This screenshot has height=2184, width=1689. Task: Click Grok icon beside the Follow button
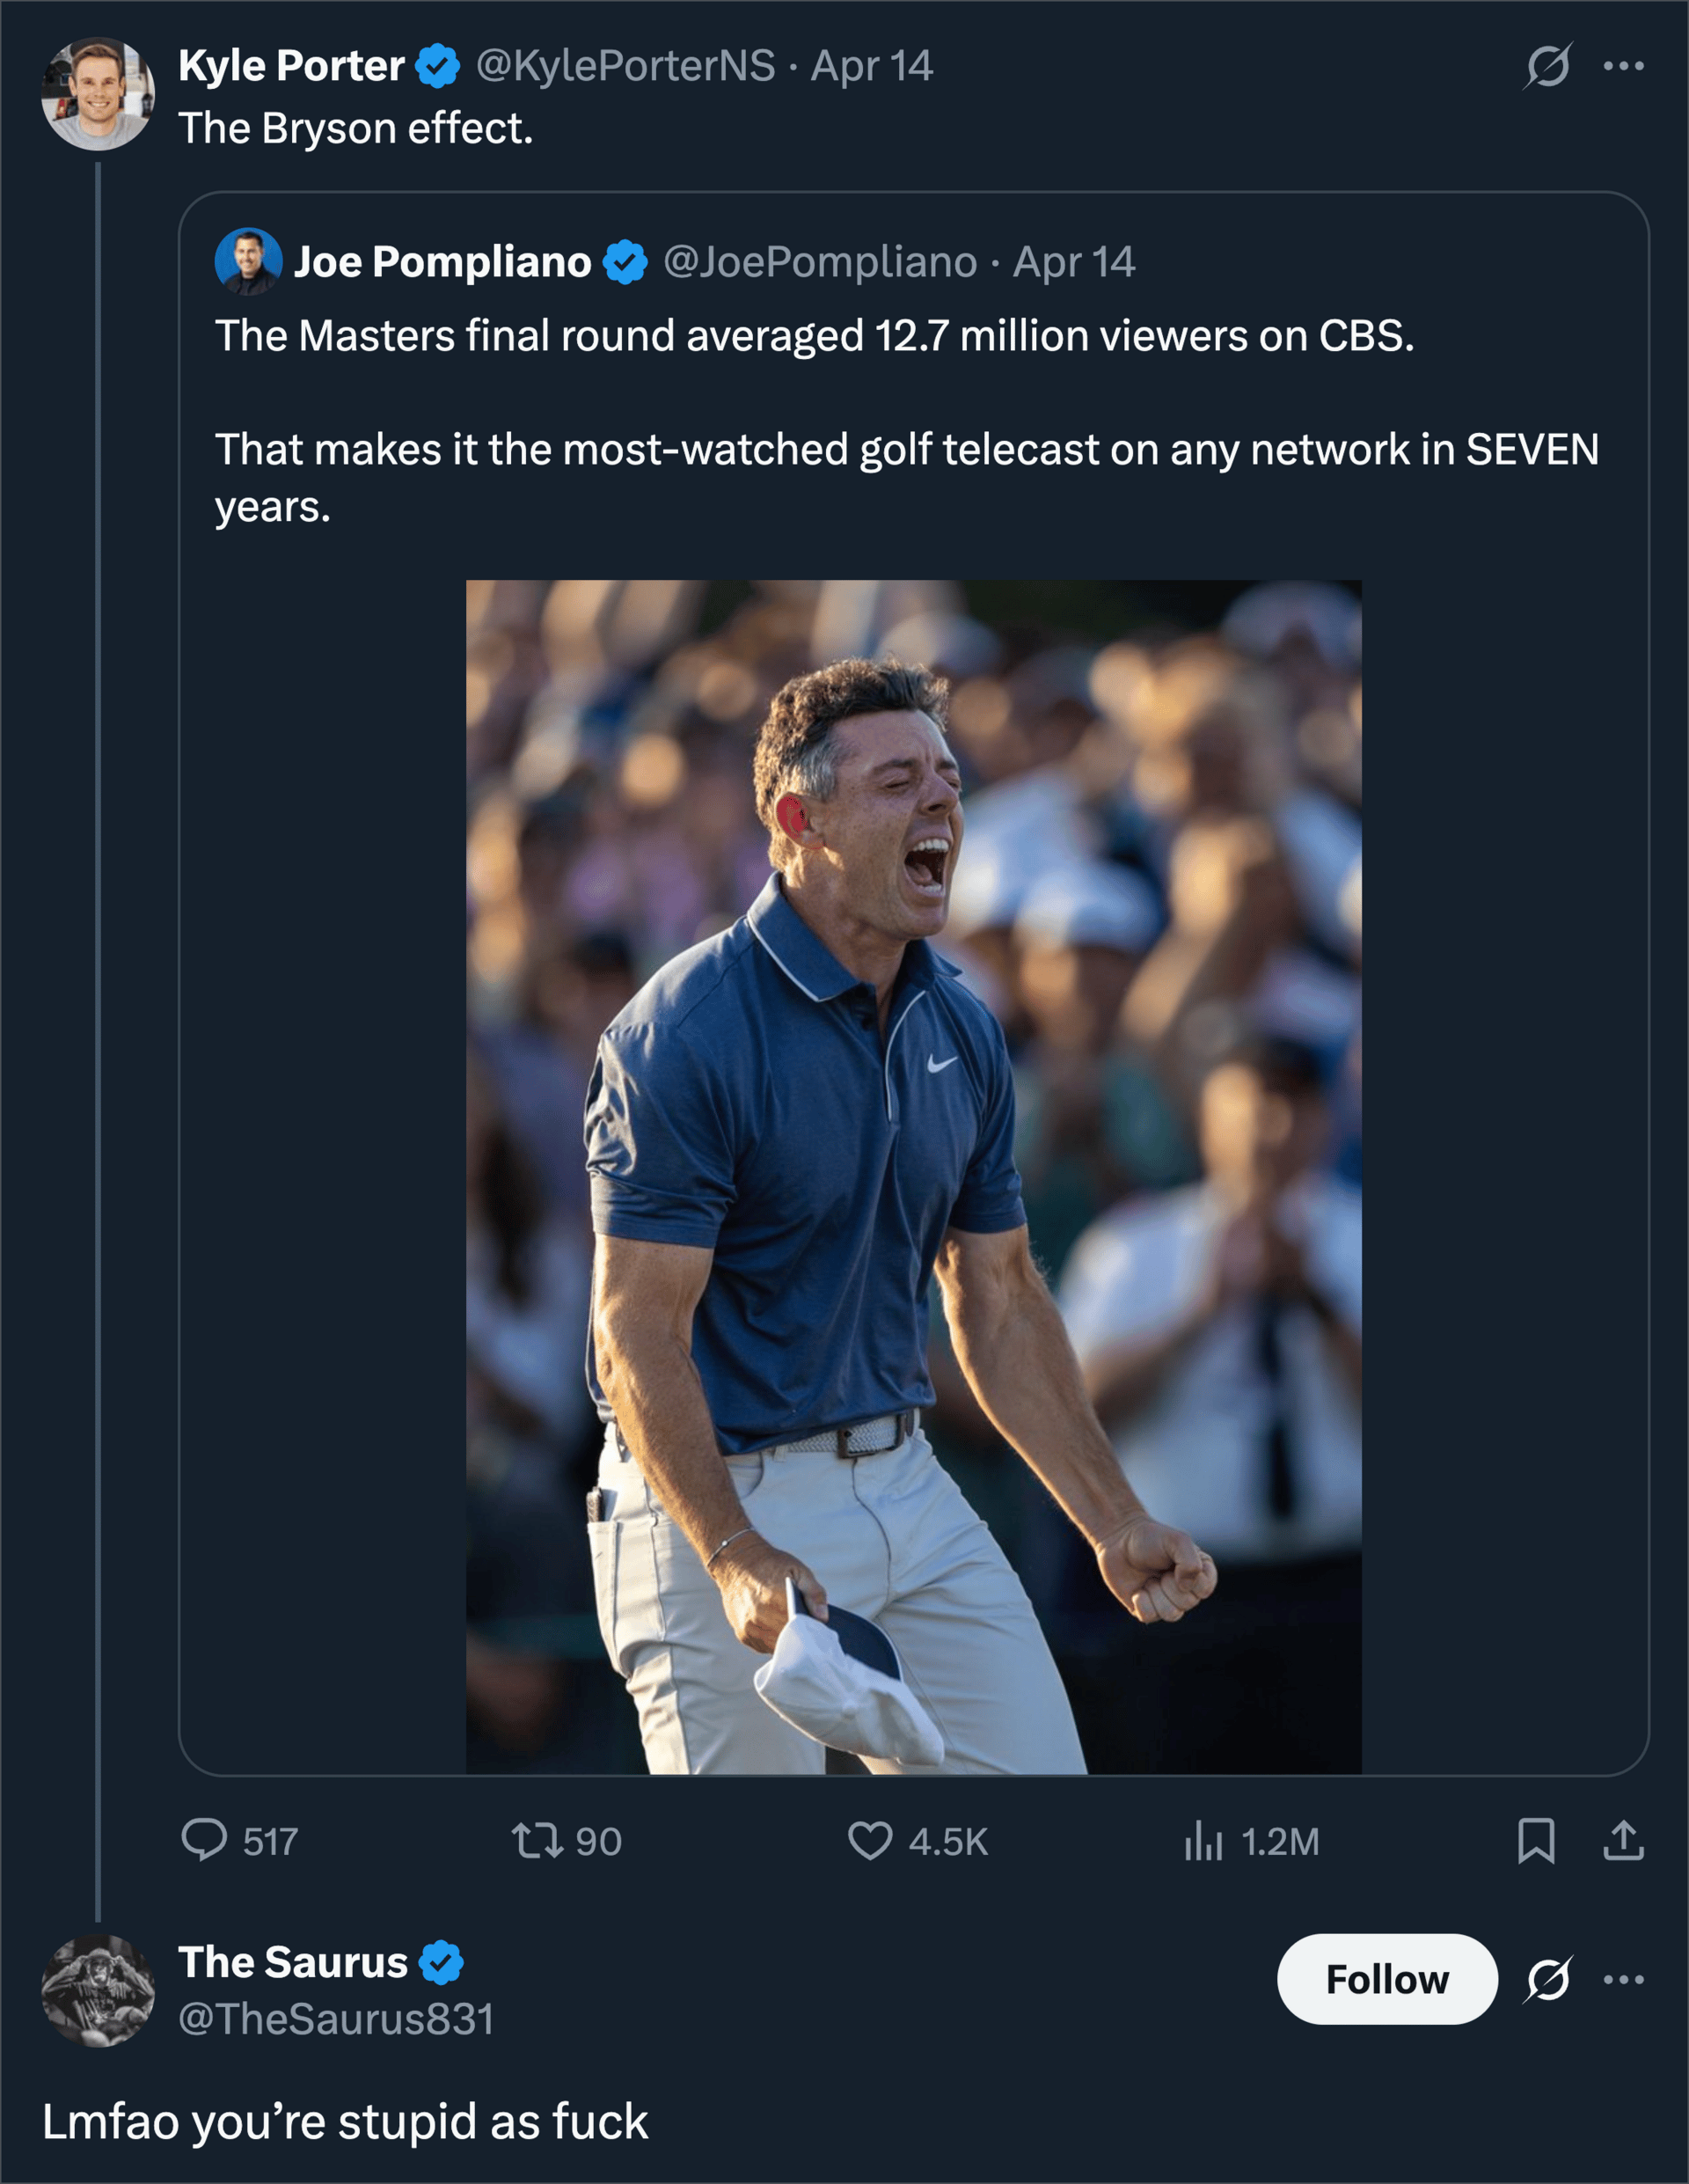click(1547, 1979)
